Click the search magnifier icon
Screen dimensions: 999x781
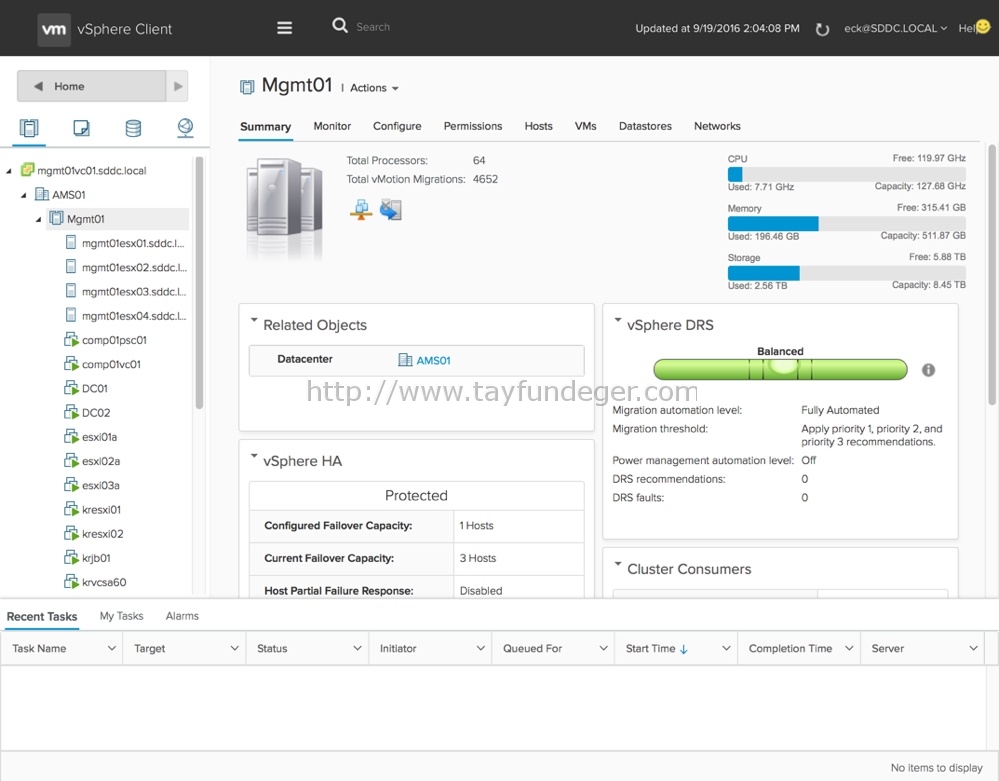click(340, 25)
